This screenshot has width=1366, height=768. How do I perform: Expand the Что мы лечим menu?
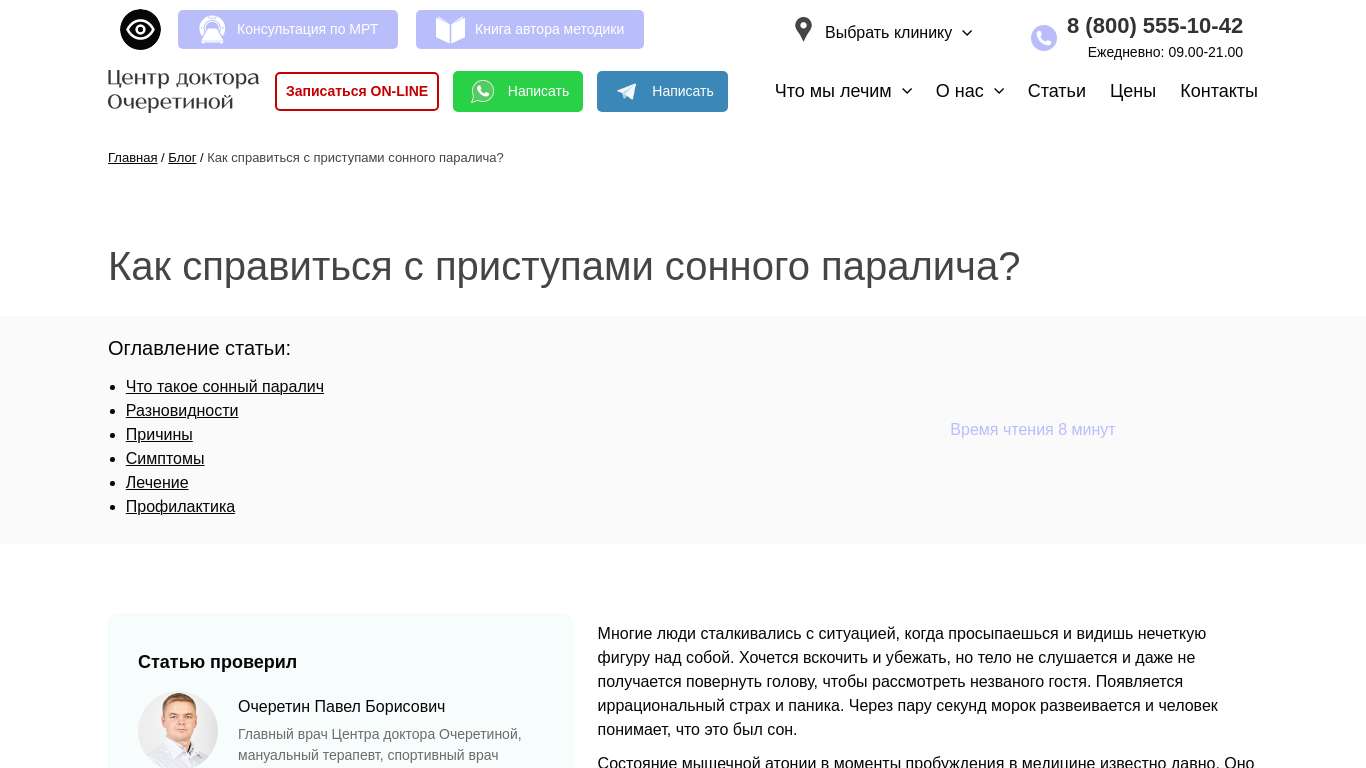[843, 91]
